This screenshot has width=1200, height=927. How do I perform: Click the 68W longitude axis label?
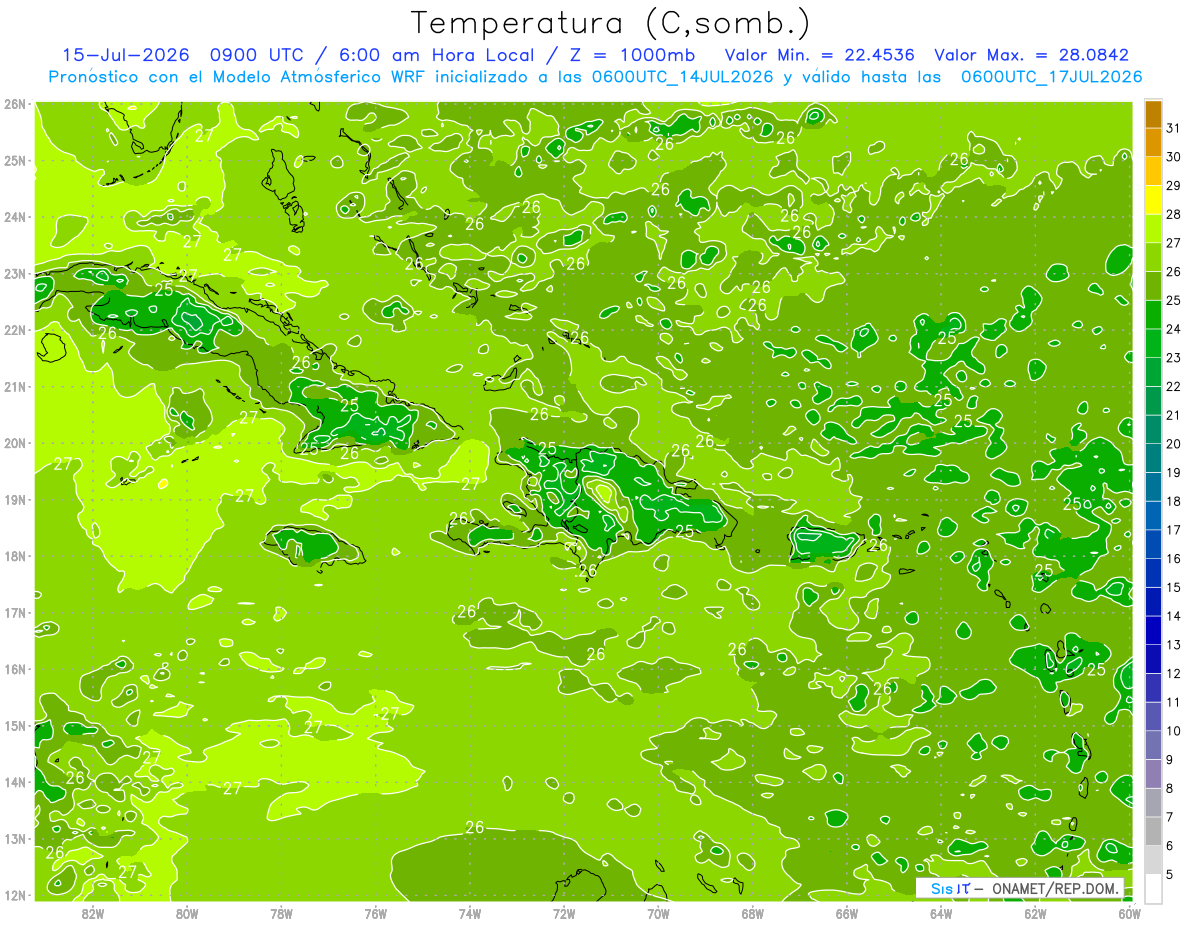tap(753, 913)
